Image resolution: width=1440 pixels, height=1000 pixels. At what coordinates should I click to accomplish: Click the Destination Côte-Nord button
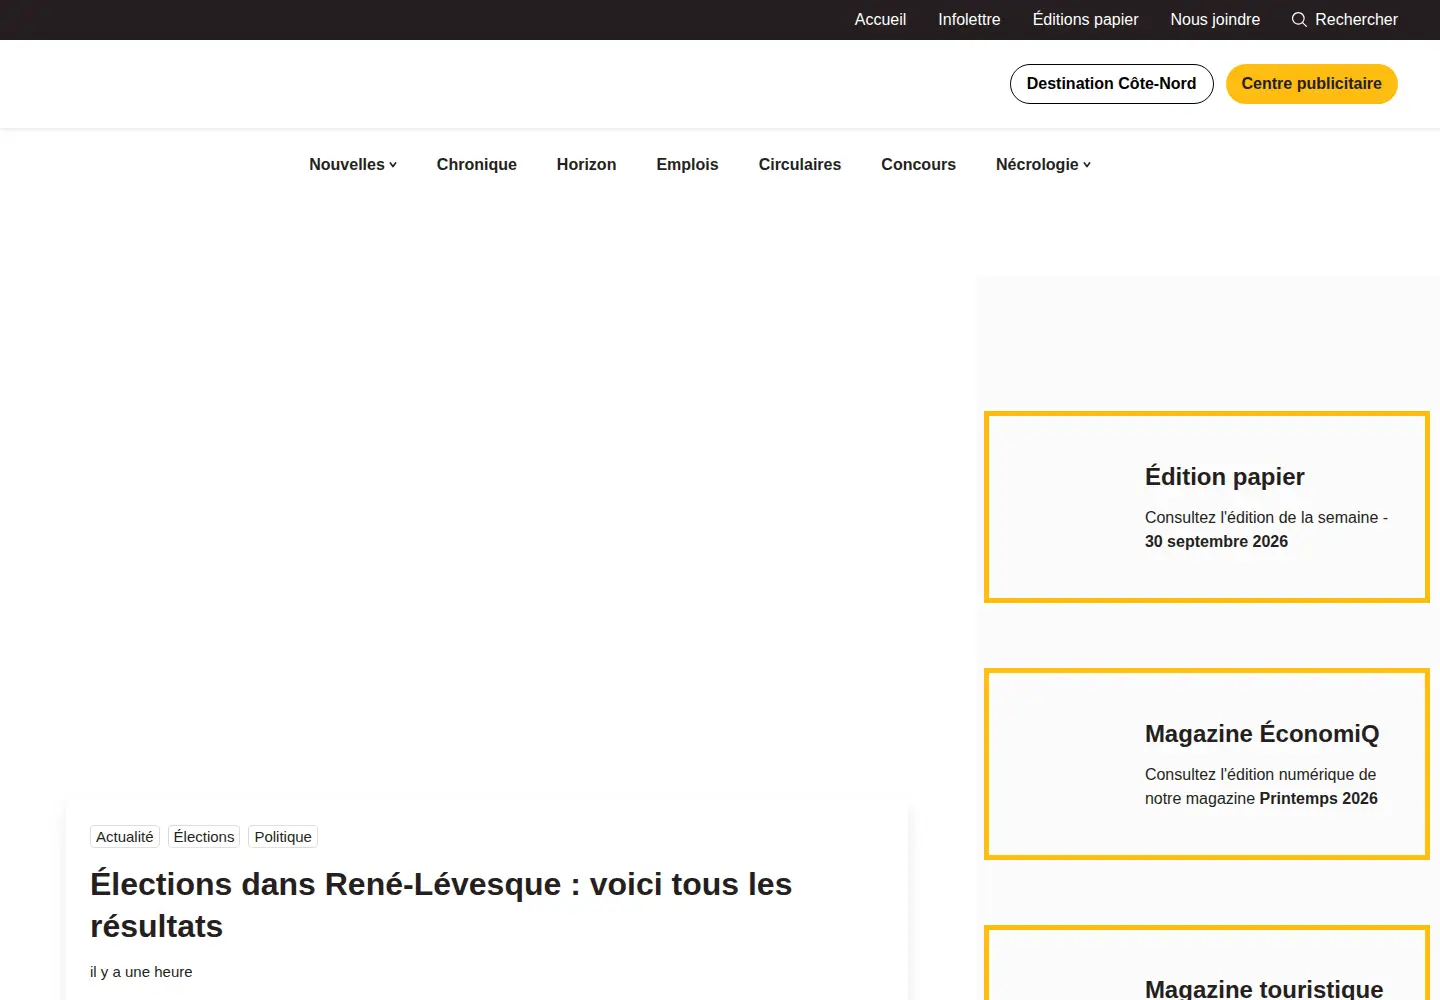pyautogui.click(x=1111, y=84)
